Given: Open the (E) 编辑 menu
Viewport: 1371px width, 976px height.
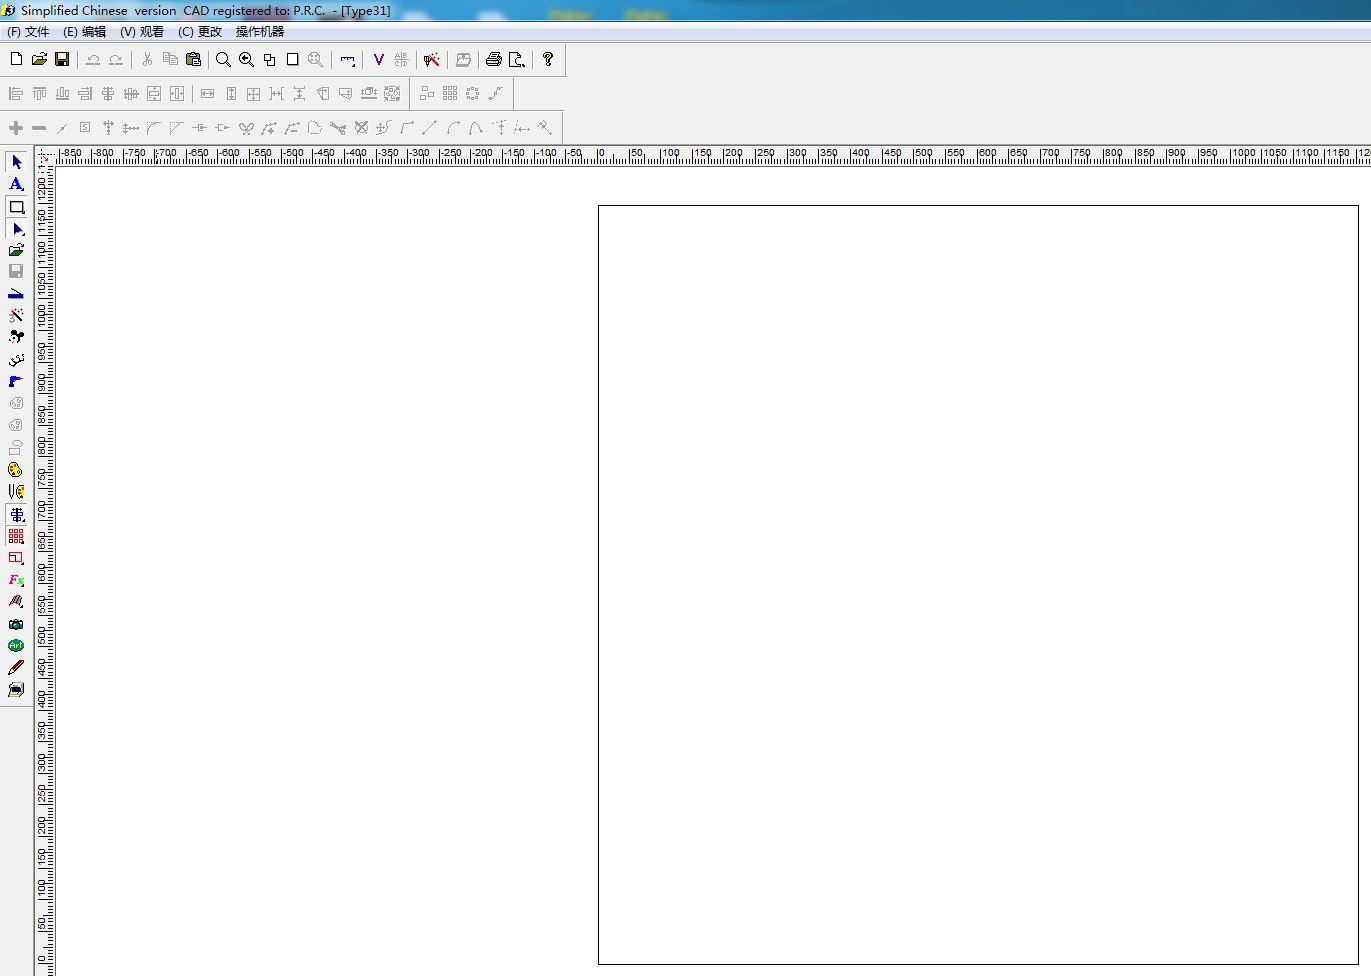Looking at the screenshot, I should tap(85, 32).
